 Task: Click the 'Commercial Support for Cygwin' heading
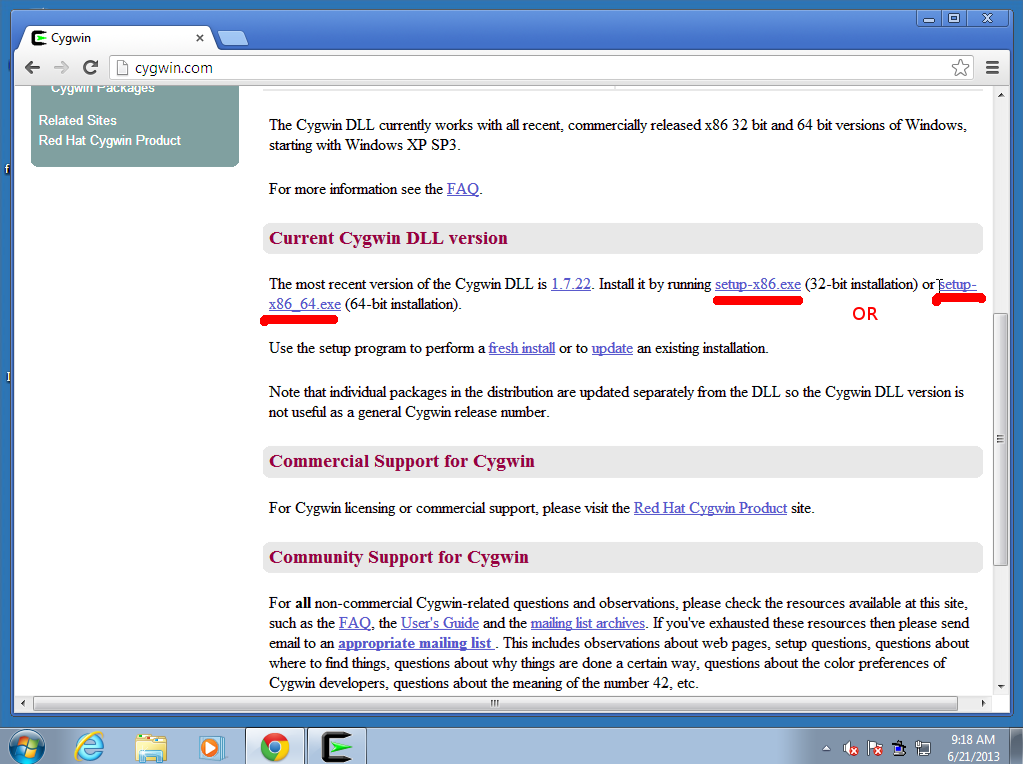(x=402, y=461)
